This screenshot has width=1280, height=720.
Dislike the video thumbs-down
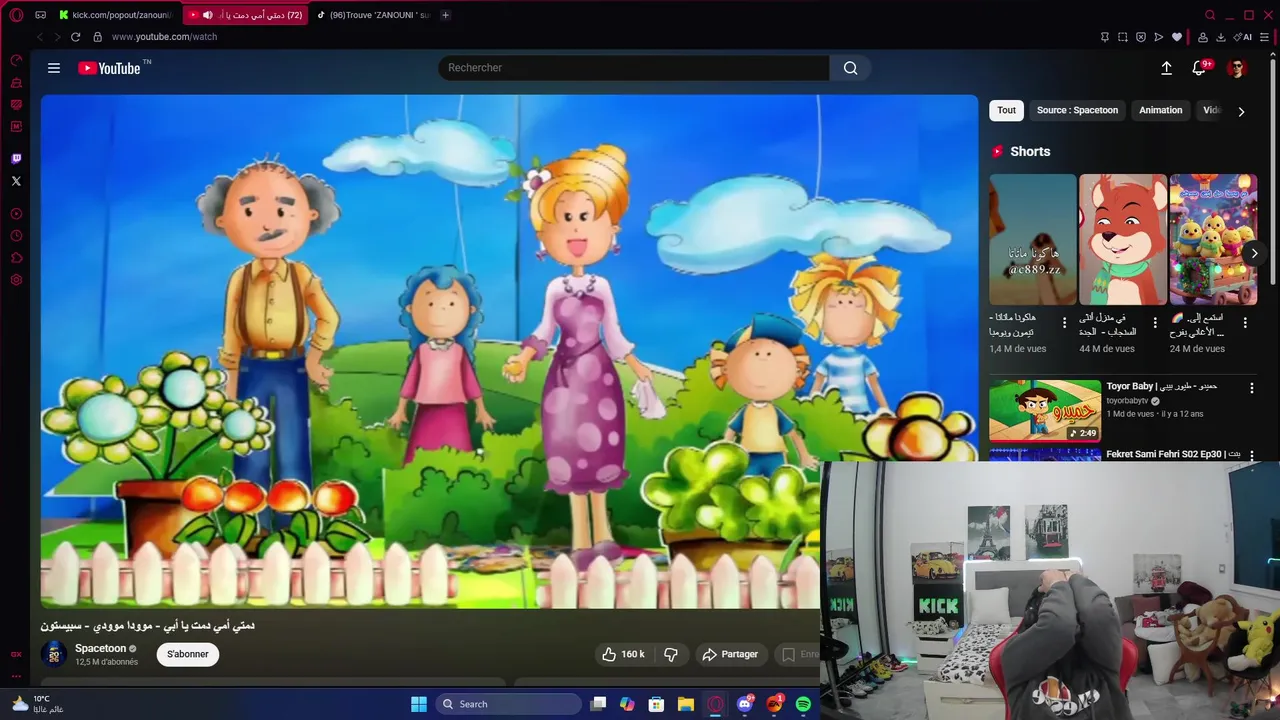tap(671, 654)
